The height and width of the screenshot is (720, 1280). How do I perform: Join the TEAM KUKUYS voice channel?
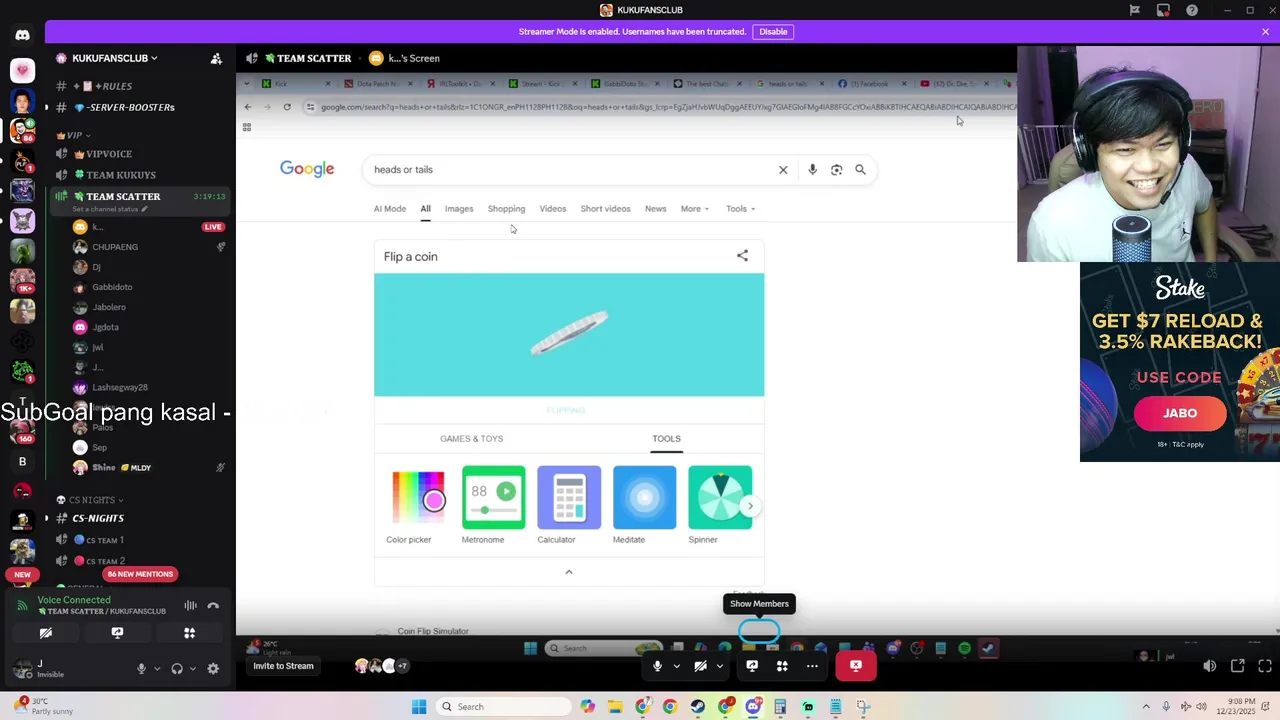140,175
